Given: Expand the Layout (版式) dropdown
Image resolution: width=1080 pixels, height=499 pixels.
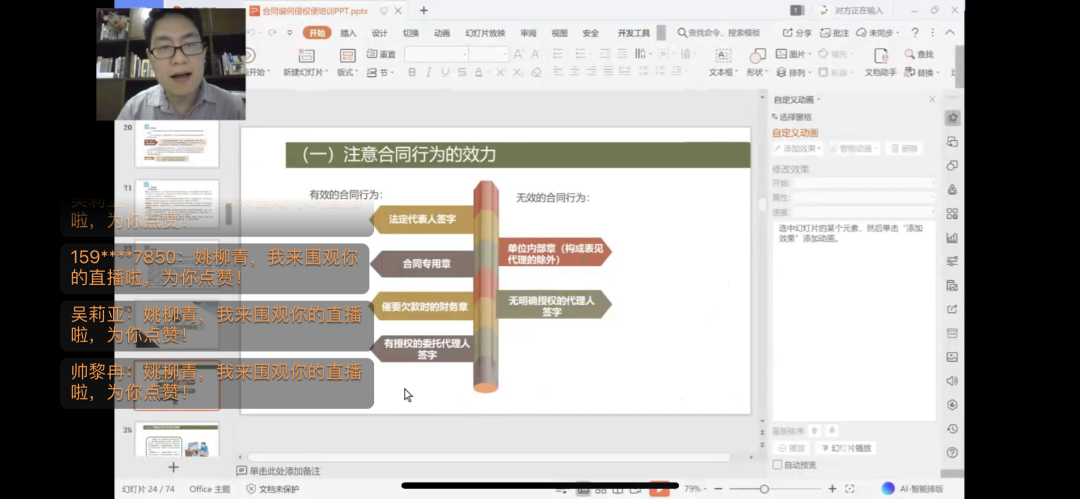Looking at the screenshot, I should pos(347,72).
